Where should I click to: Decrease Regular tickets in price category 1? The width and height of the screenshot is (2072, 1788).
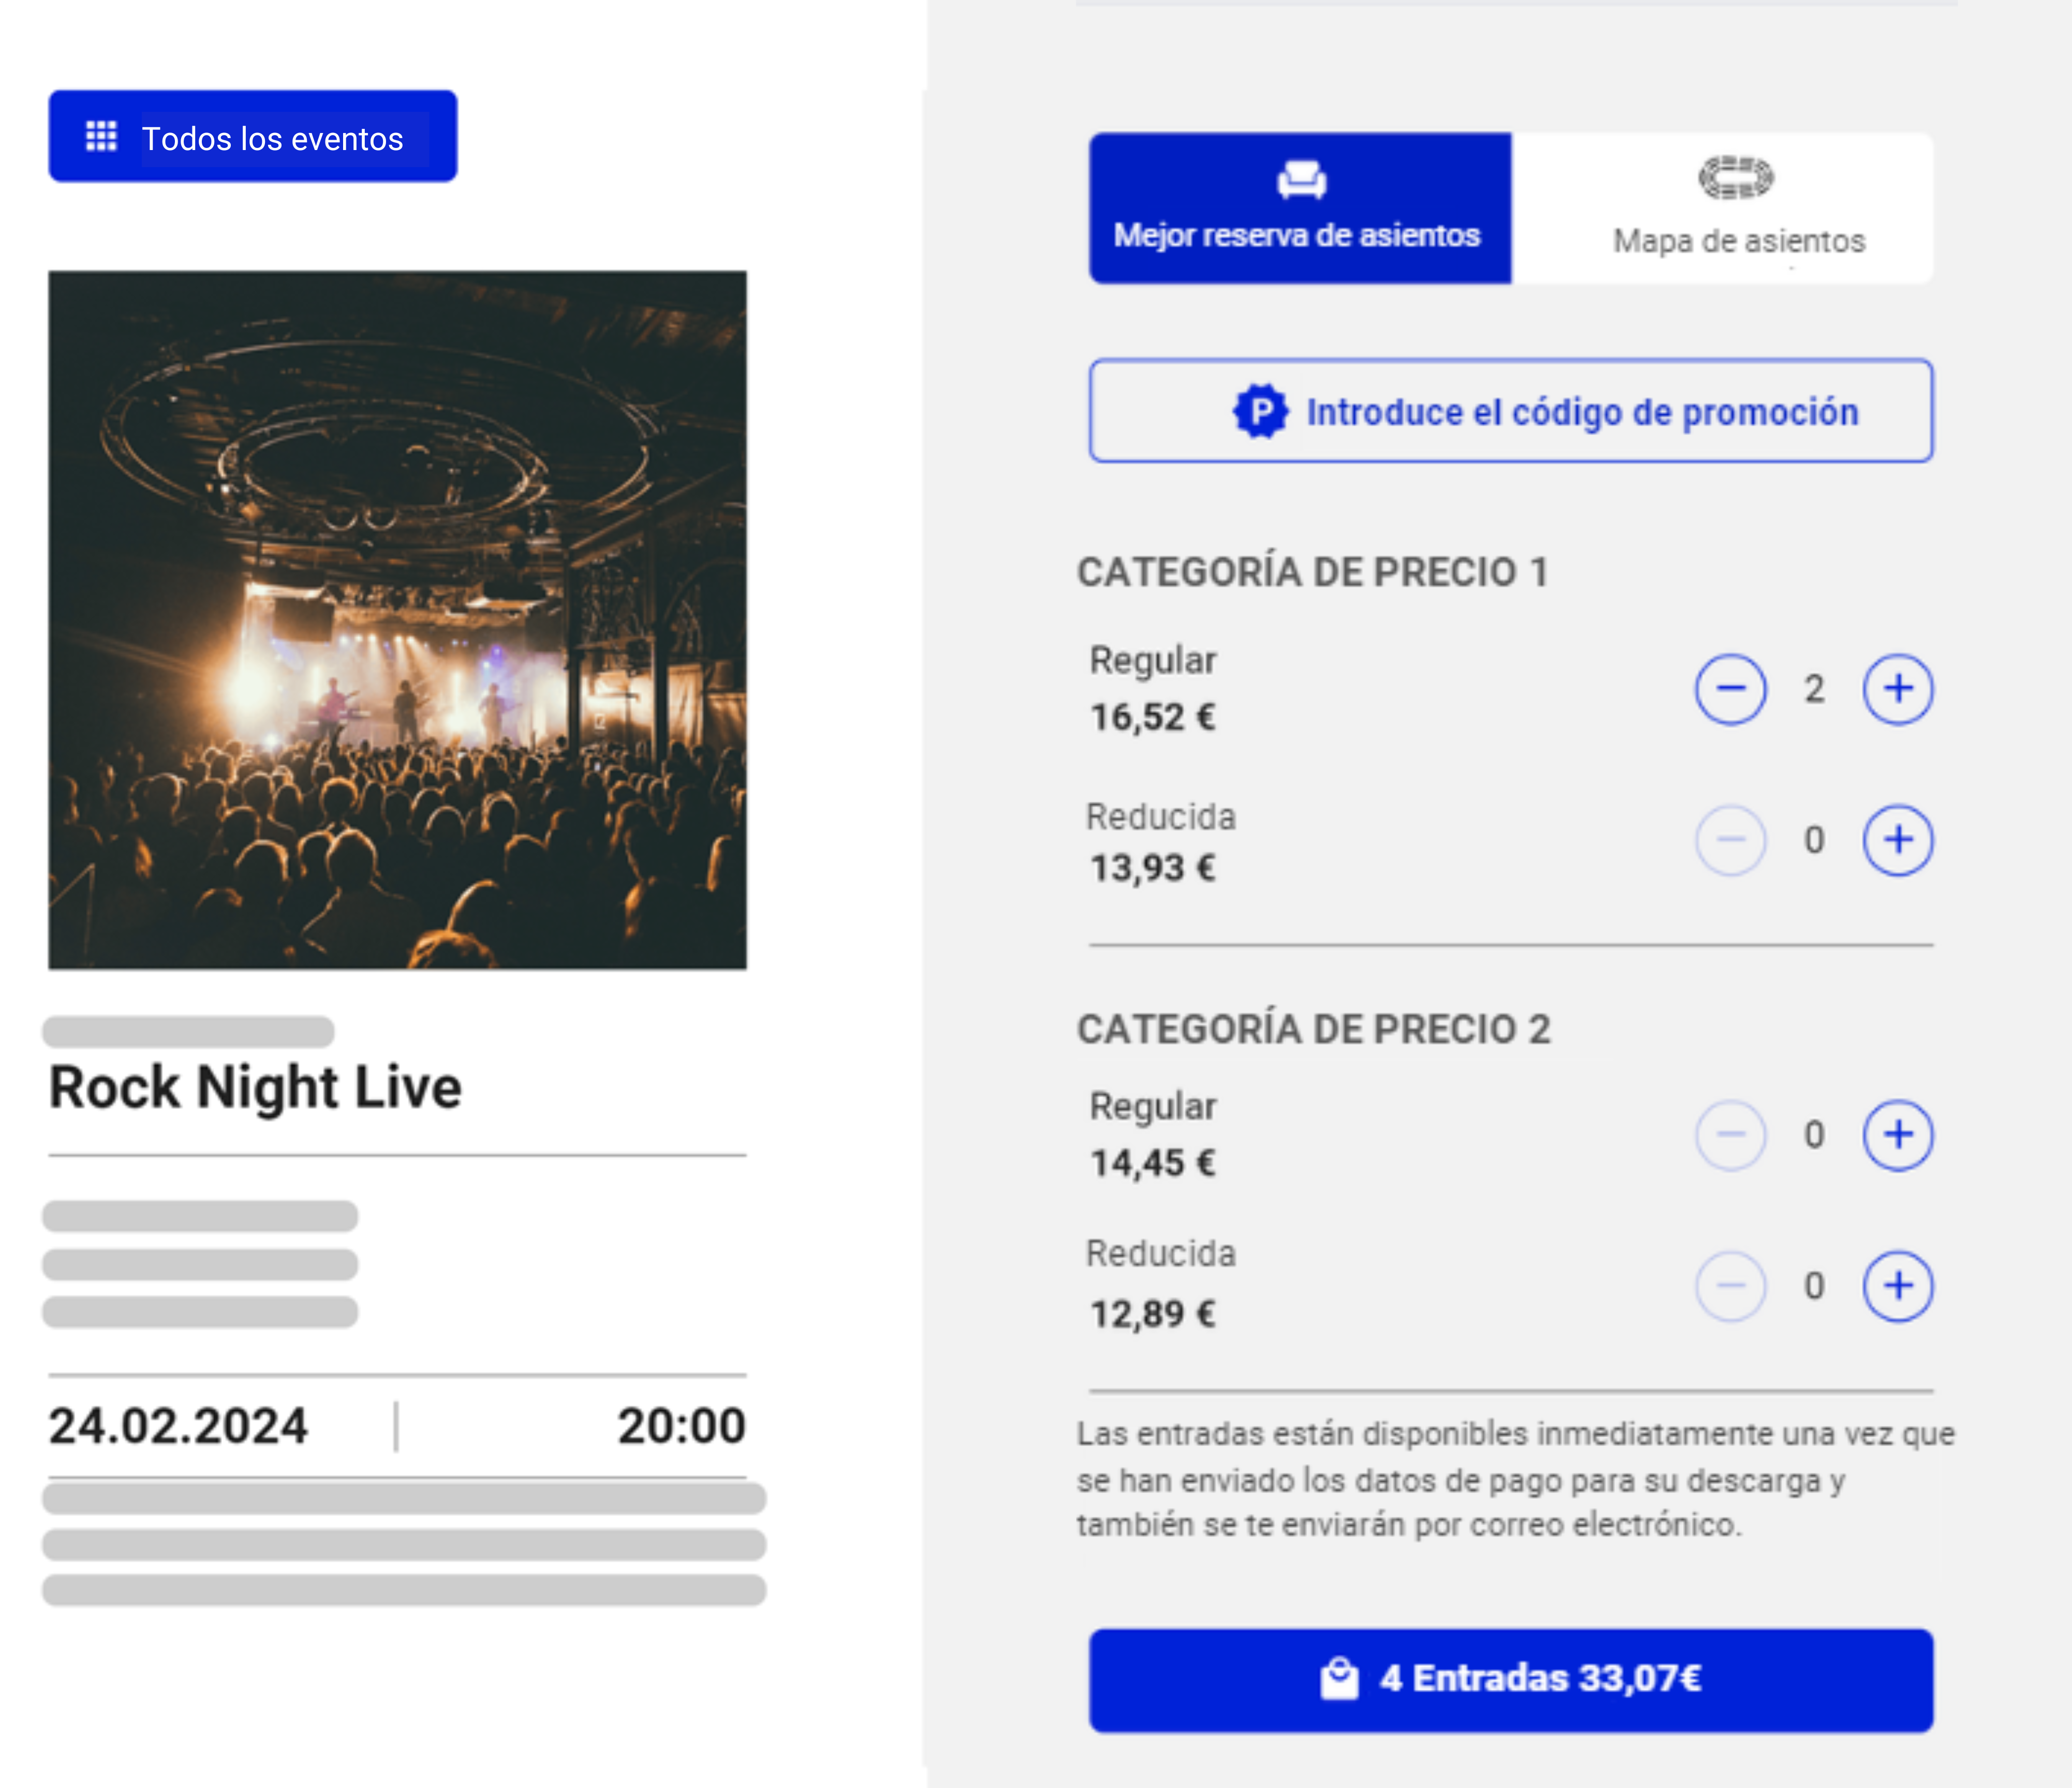point(1730,689)
